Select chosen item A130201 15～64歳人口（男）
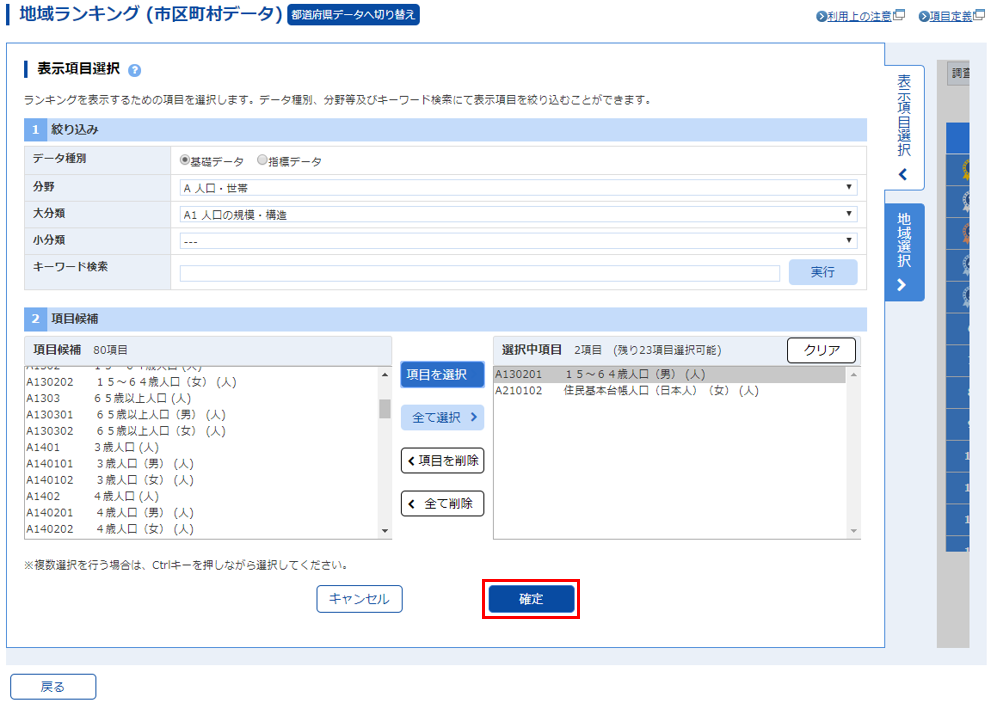Screen dimensions: 989x703 click(670, 375)
